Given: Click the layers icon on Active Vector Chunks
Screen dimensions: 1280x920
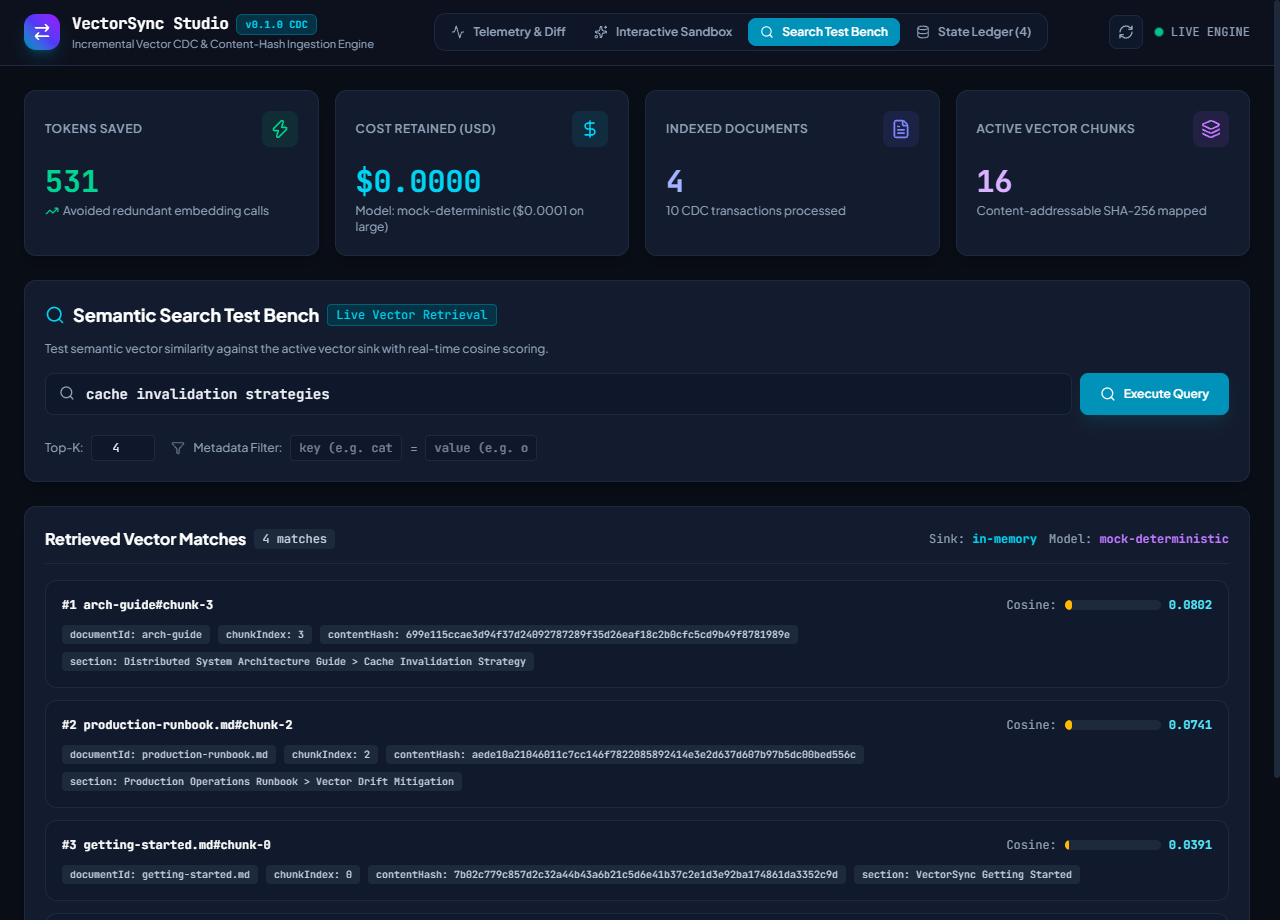Looking at the screenshot, I should pyautogui.click(x=1211, y=129).
